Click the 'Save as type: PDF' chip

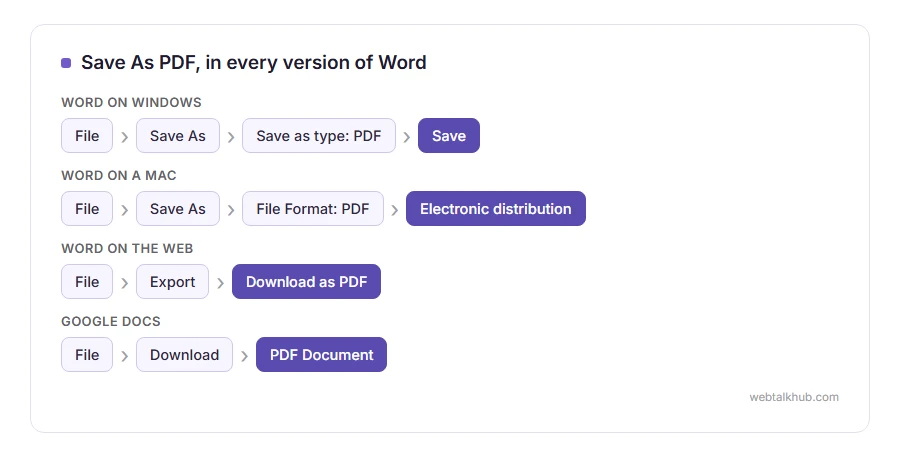pos(319,135)
